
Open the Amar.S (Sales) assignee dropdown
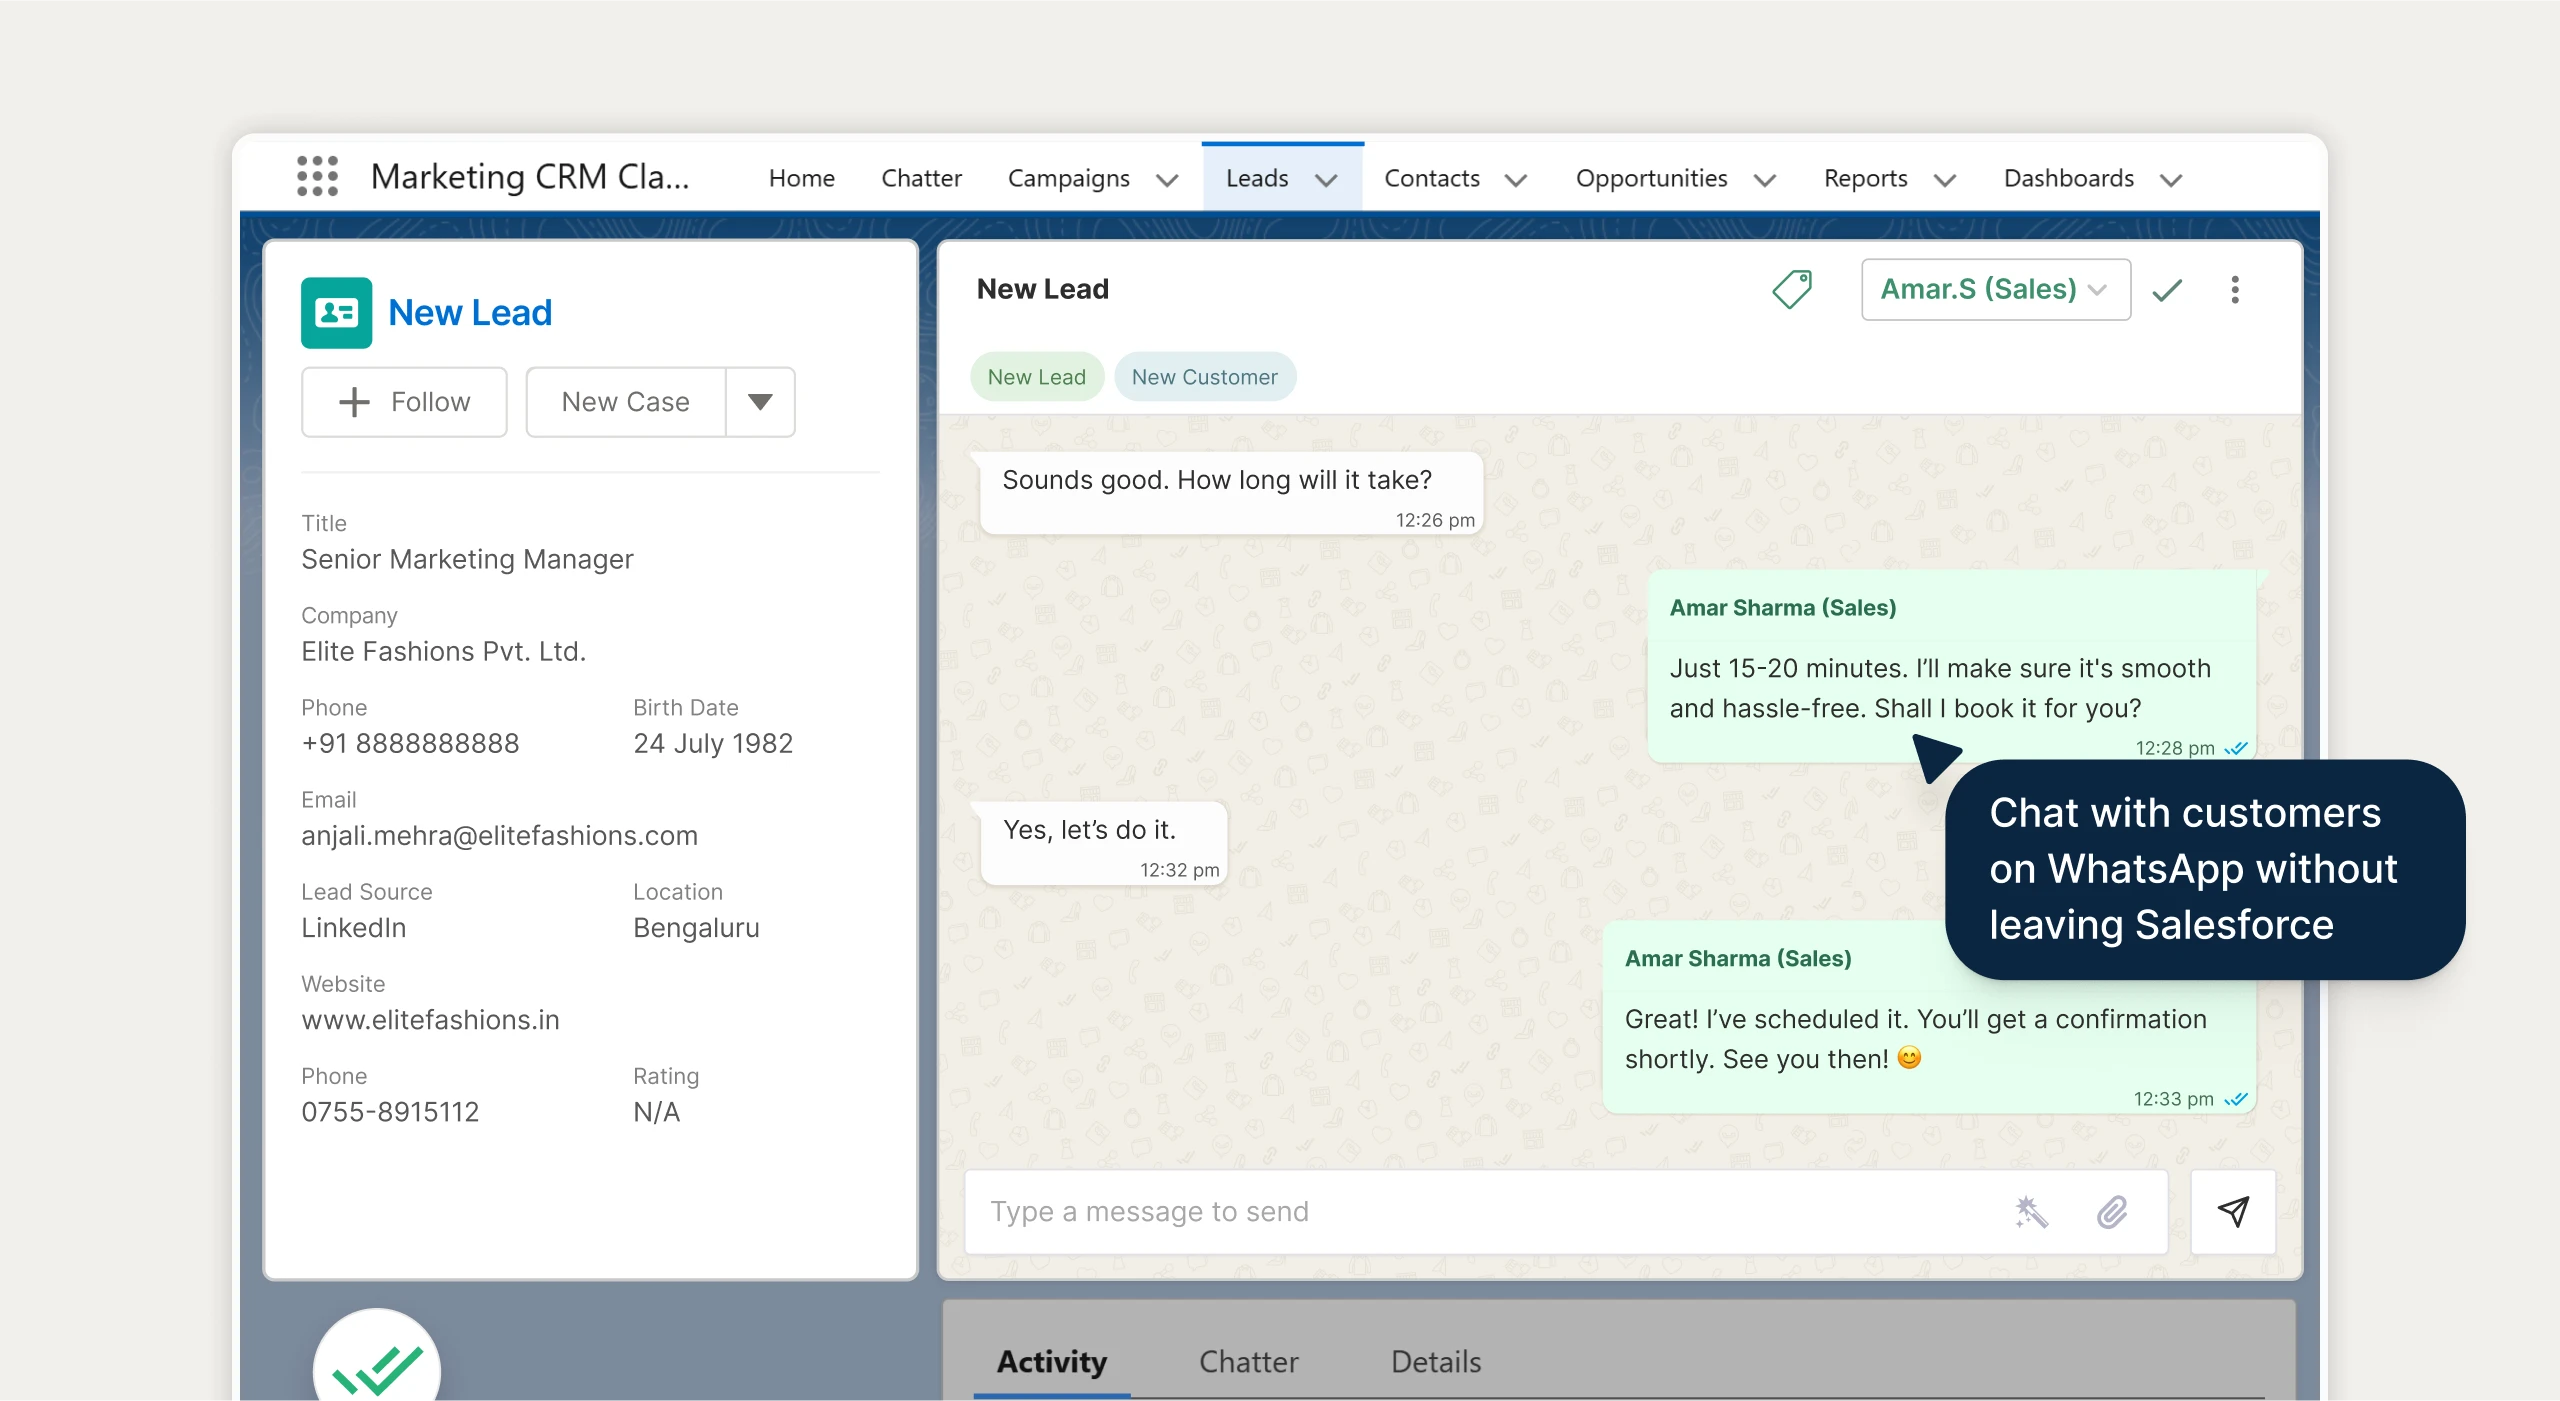click(x=1996, y=290)
